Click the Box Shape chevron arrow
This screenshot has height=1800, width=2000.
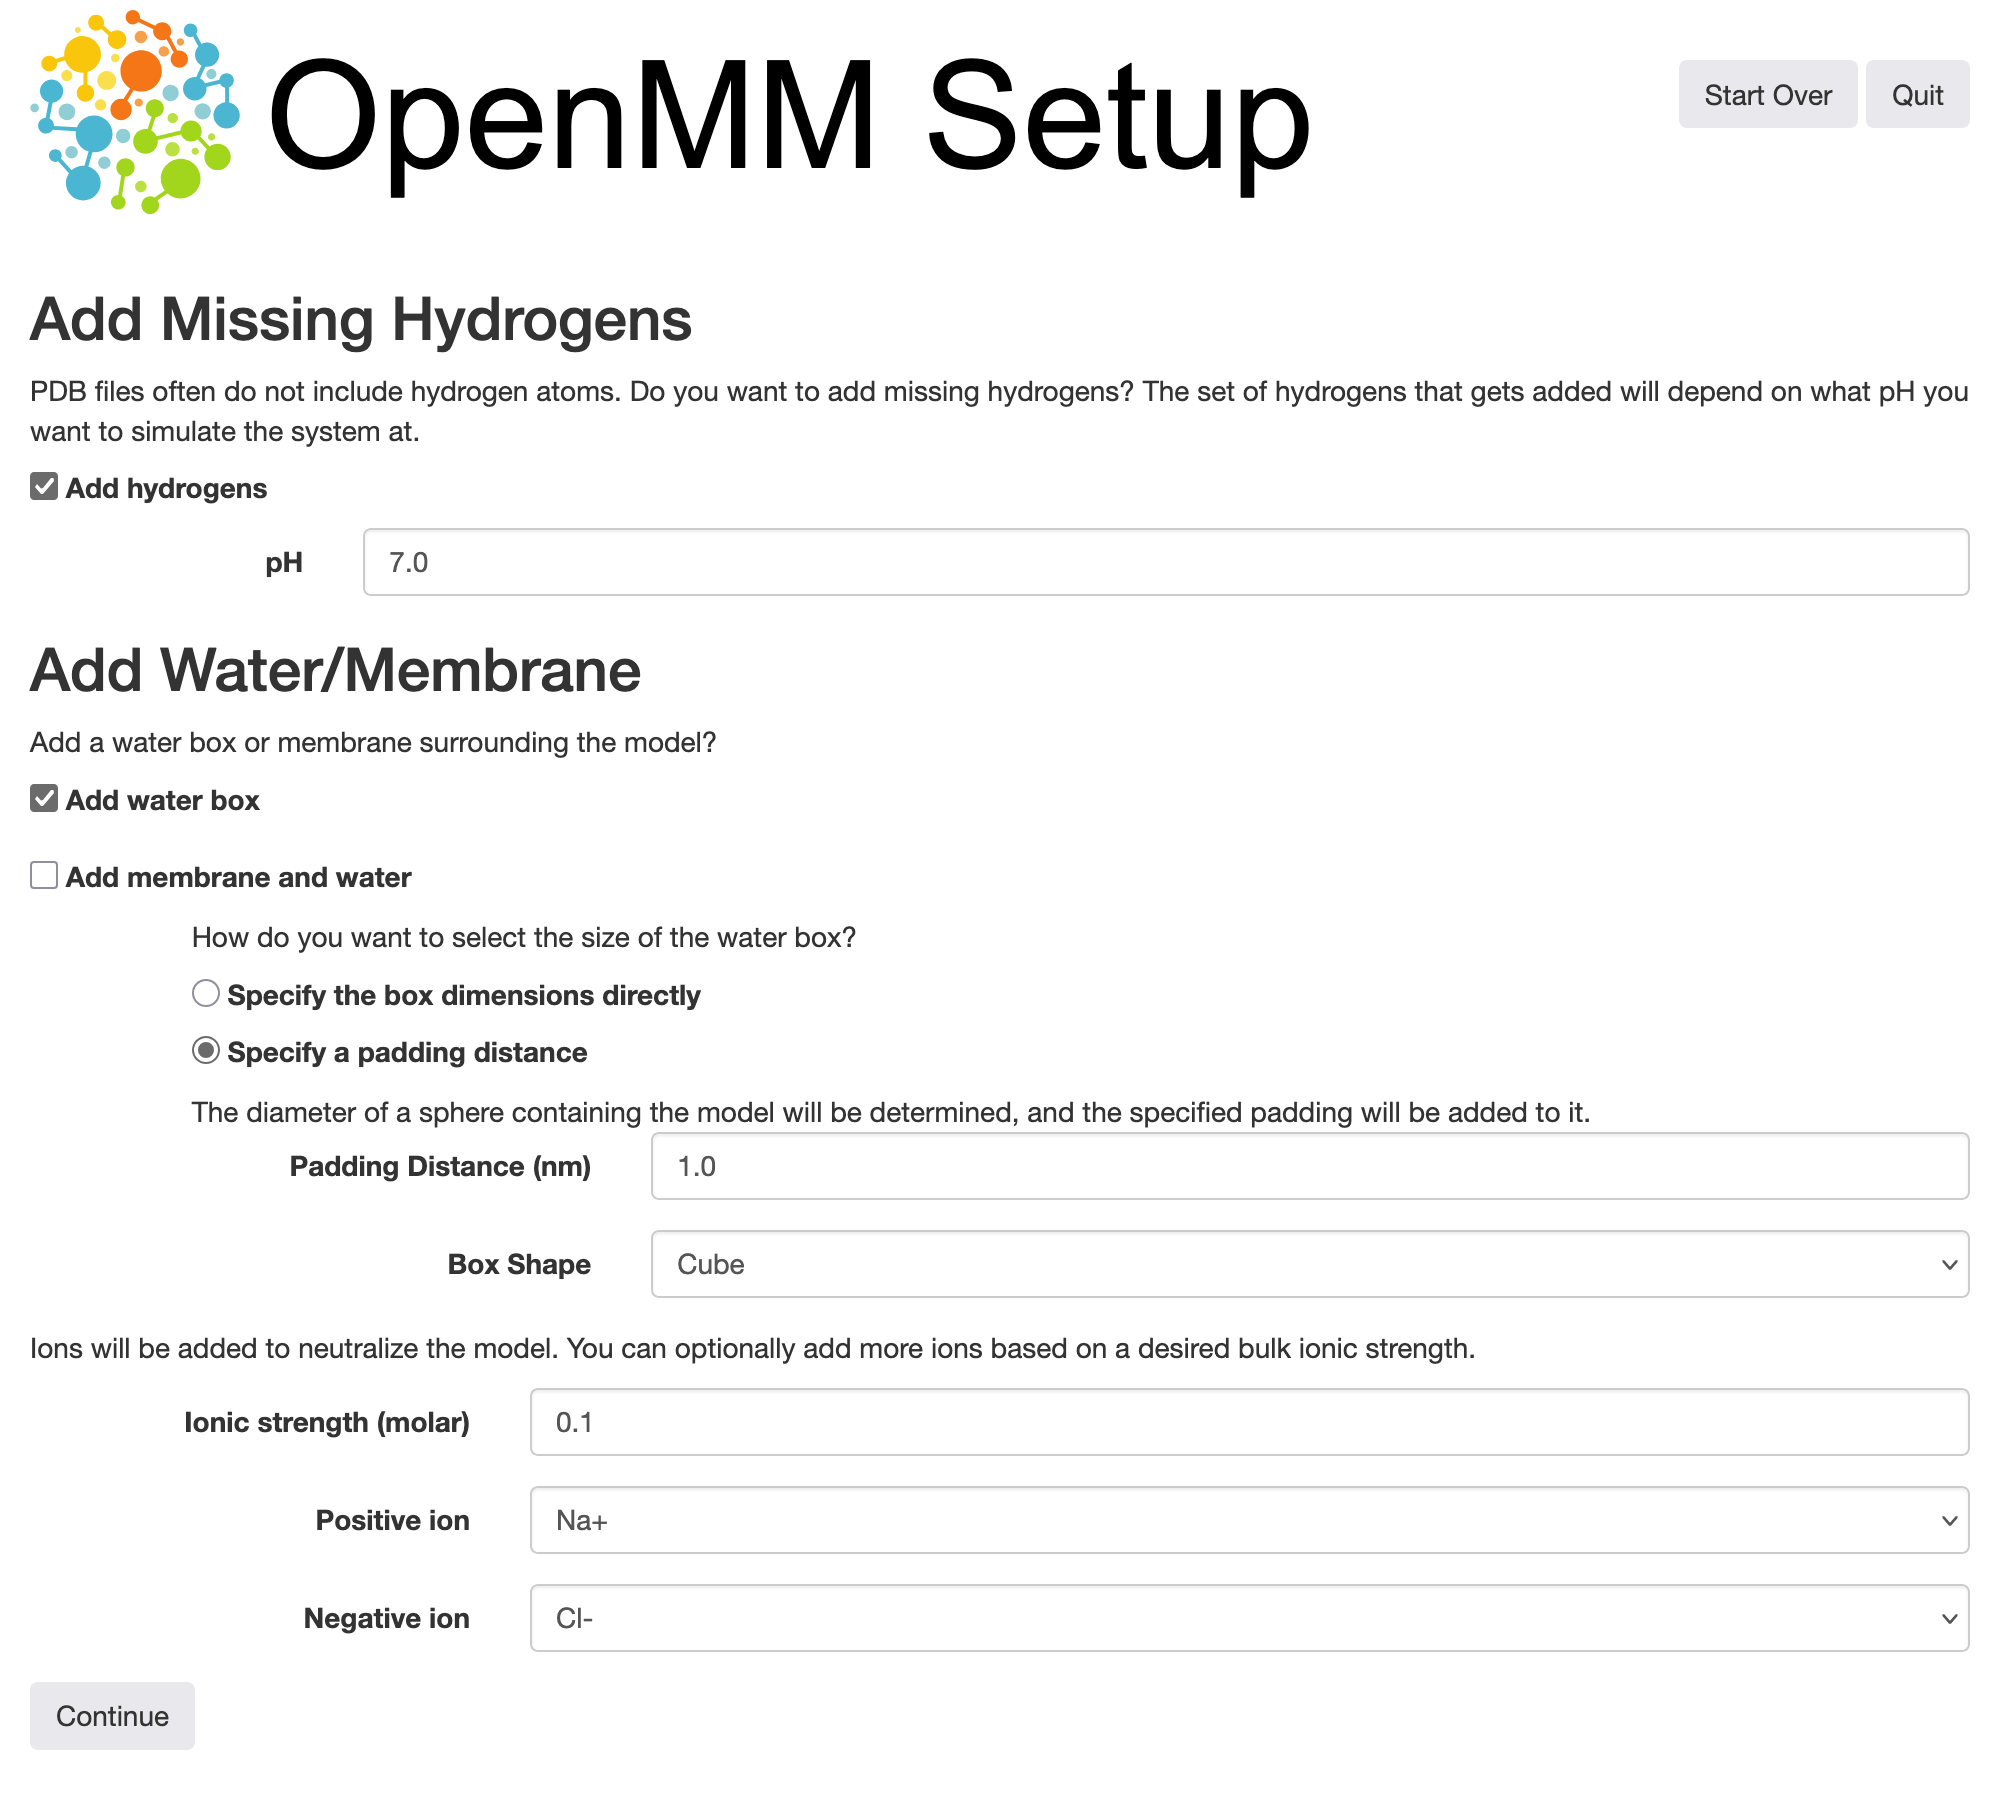pyautogui.click(x=1948, y=1265)
